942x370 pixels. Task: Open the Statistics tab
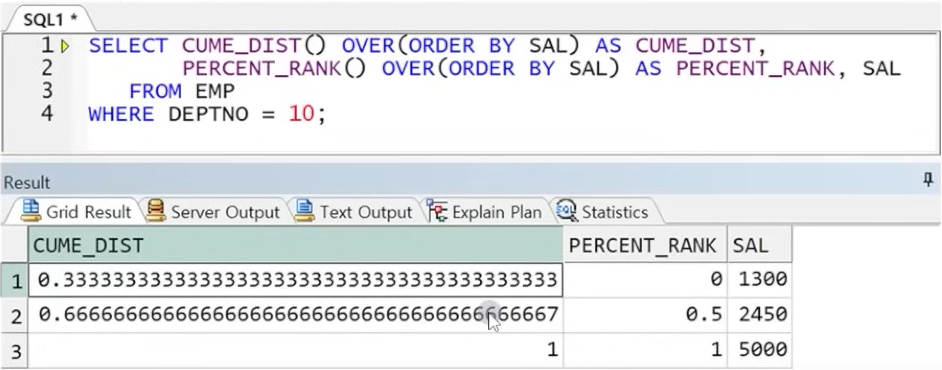[604, 212]
